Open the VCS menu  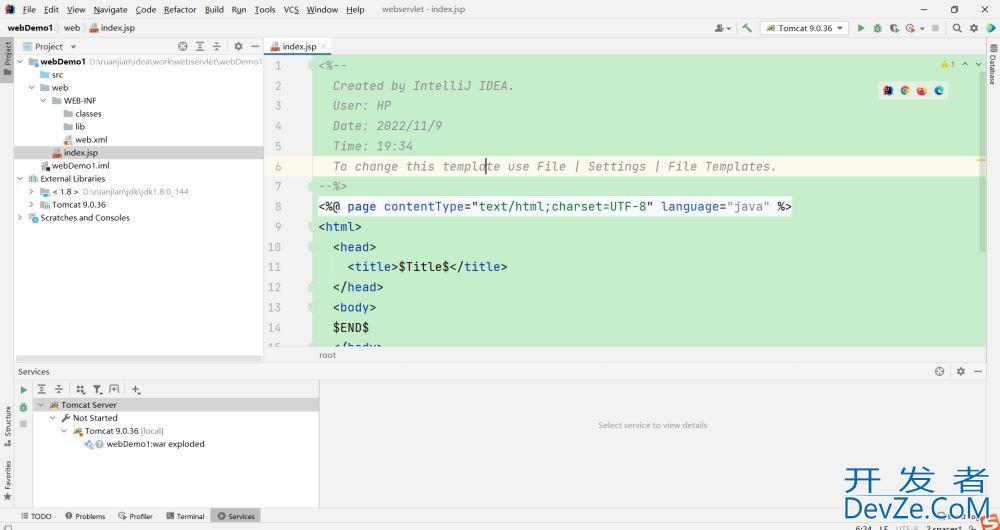pyautogui.click(x=291, y=10)
